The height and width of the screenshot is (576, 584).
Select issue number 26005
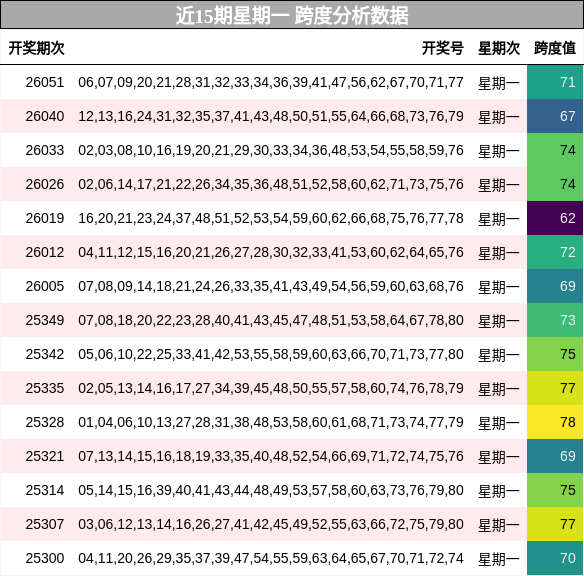coord(45,286)
